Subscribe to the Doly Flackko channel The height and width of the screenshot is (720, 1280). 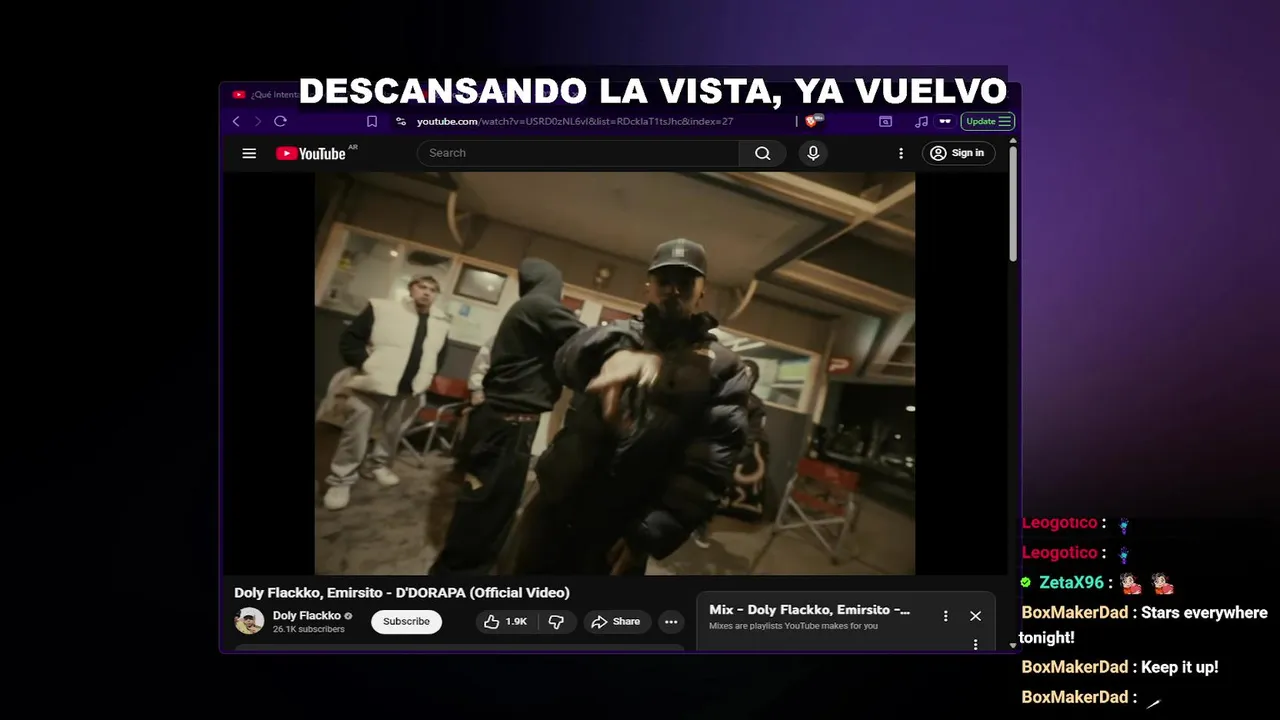(406, 621)
